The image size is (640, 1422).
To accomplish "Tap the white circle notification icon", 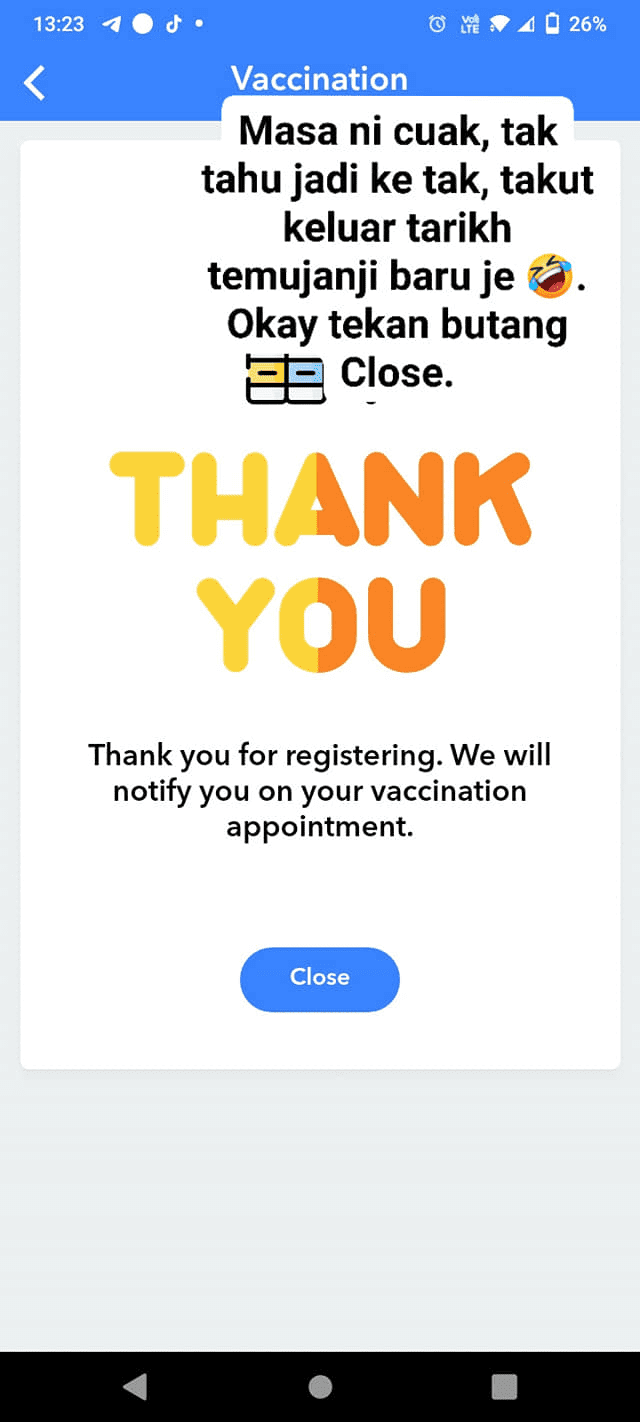I will (x=143, y=24).
